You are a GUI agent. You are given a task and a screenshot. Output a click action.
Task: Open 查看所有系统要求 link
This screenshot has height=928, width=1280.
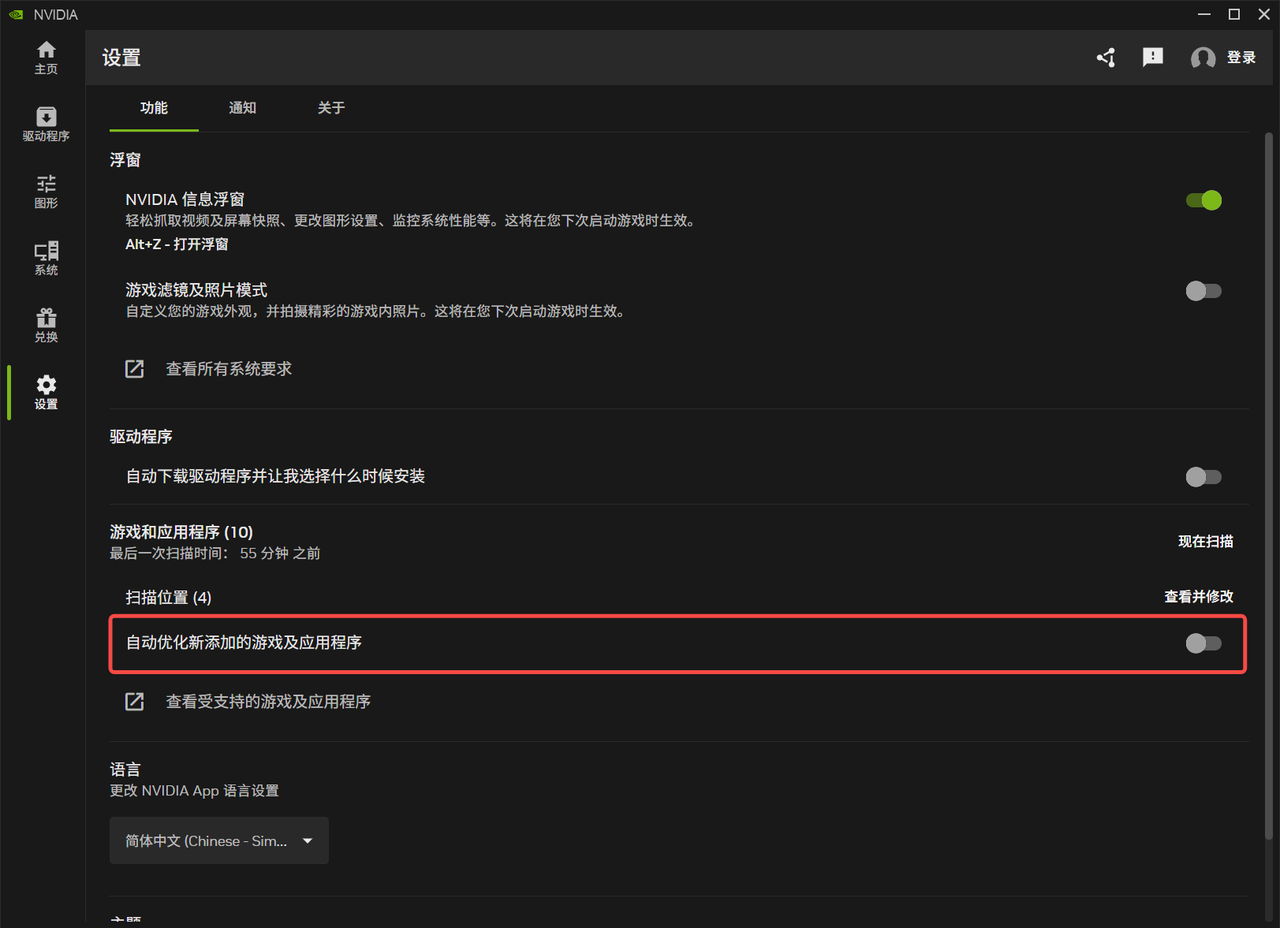[x=228, y=369]
